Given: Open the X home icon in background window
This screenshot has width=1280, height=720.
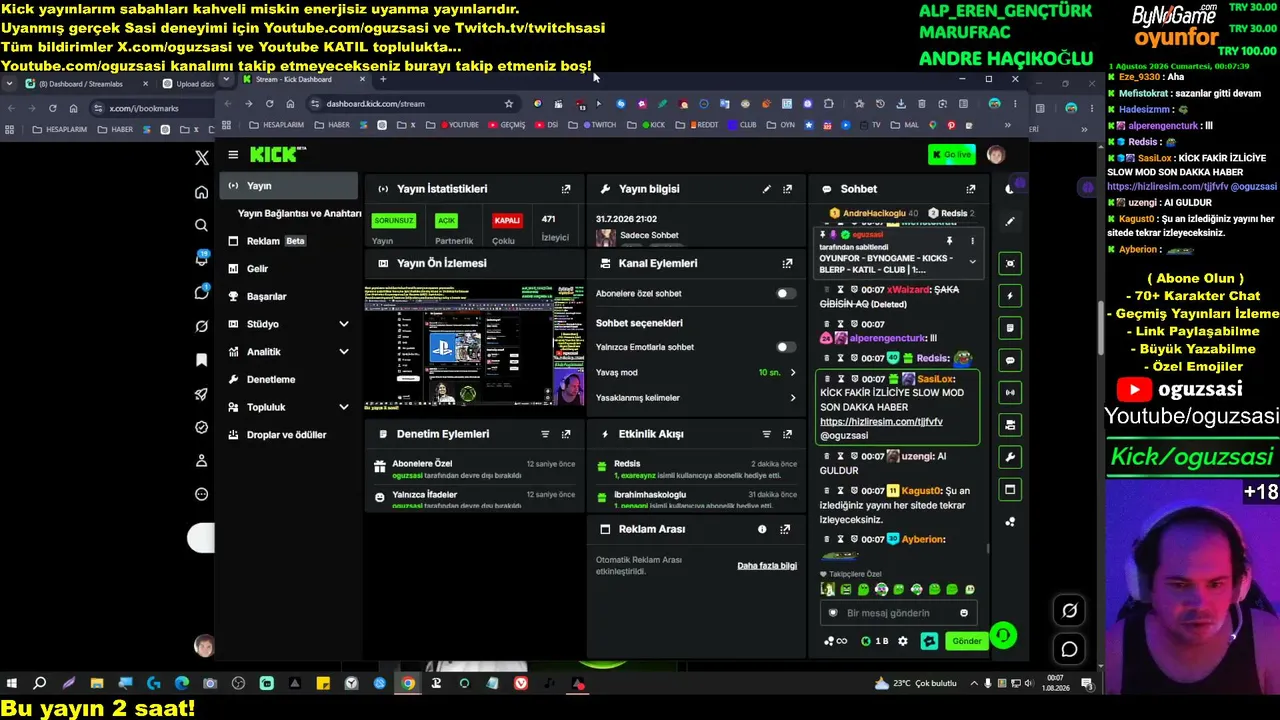Looking at the screenshot, I should [201, 193].
